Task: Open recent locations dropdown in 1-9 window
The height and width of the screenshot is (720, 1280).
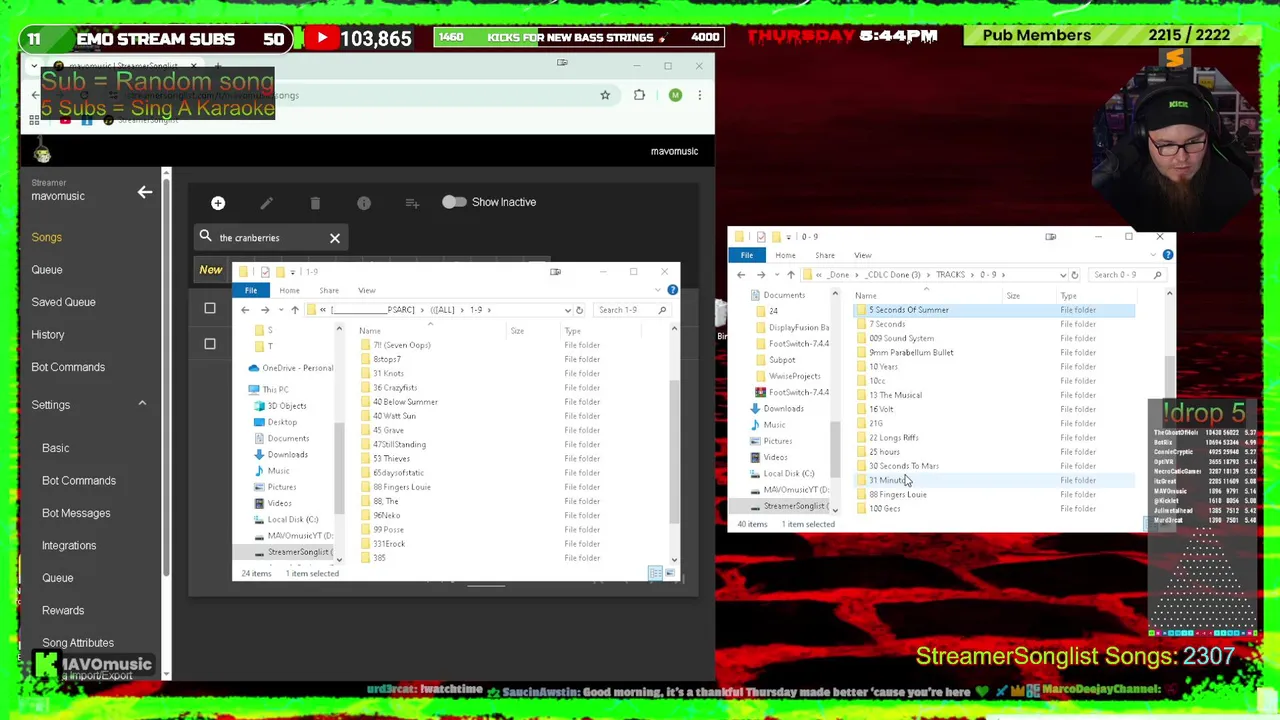Action: [x=280, y=310]
